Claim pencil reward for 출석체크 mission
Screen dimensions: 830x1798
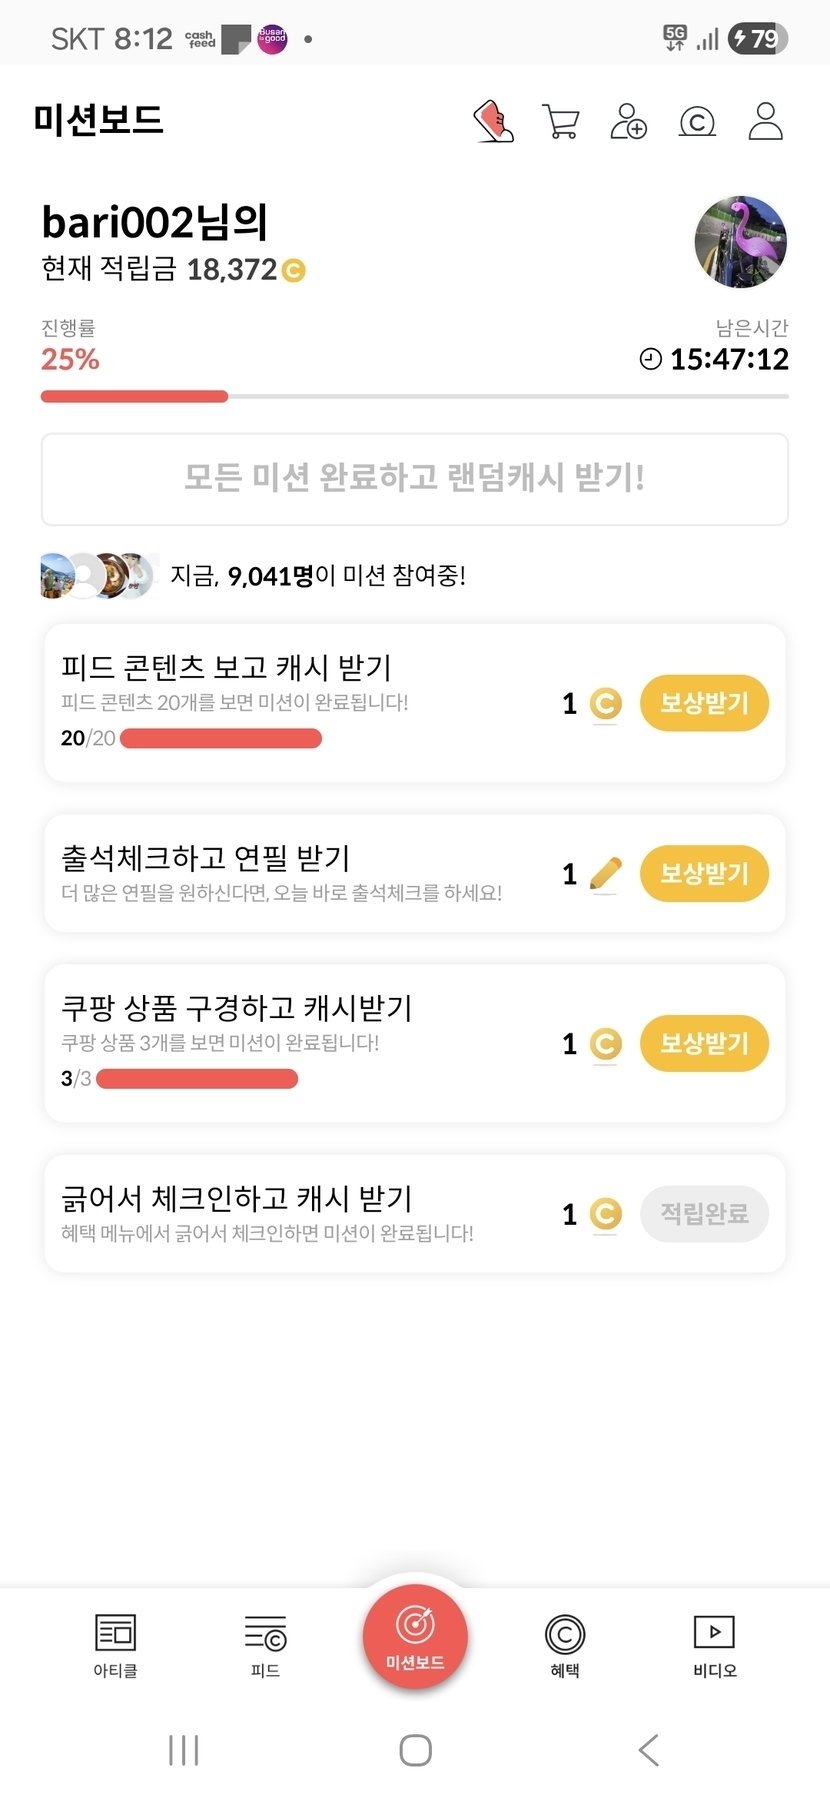pyautogui.click(x=704, y=873)
